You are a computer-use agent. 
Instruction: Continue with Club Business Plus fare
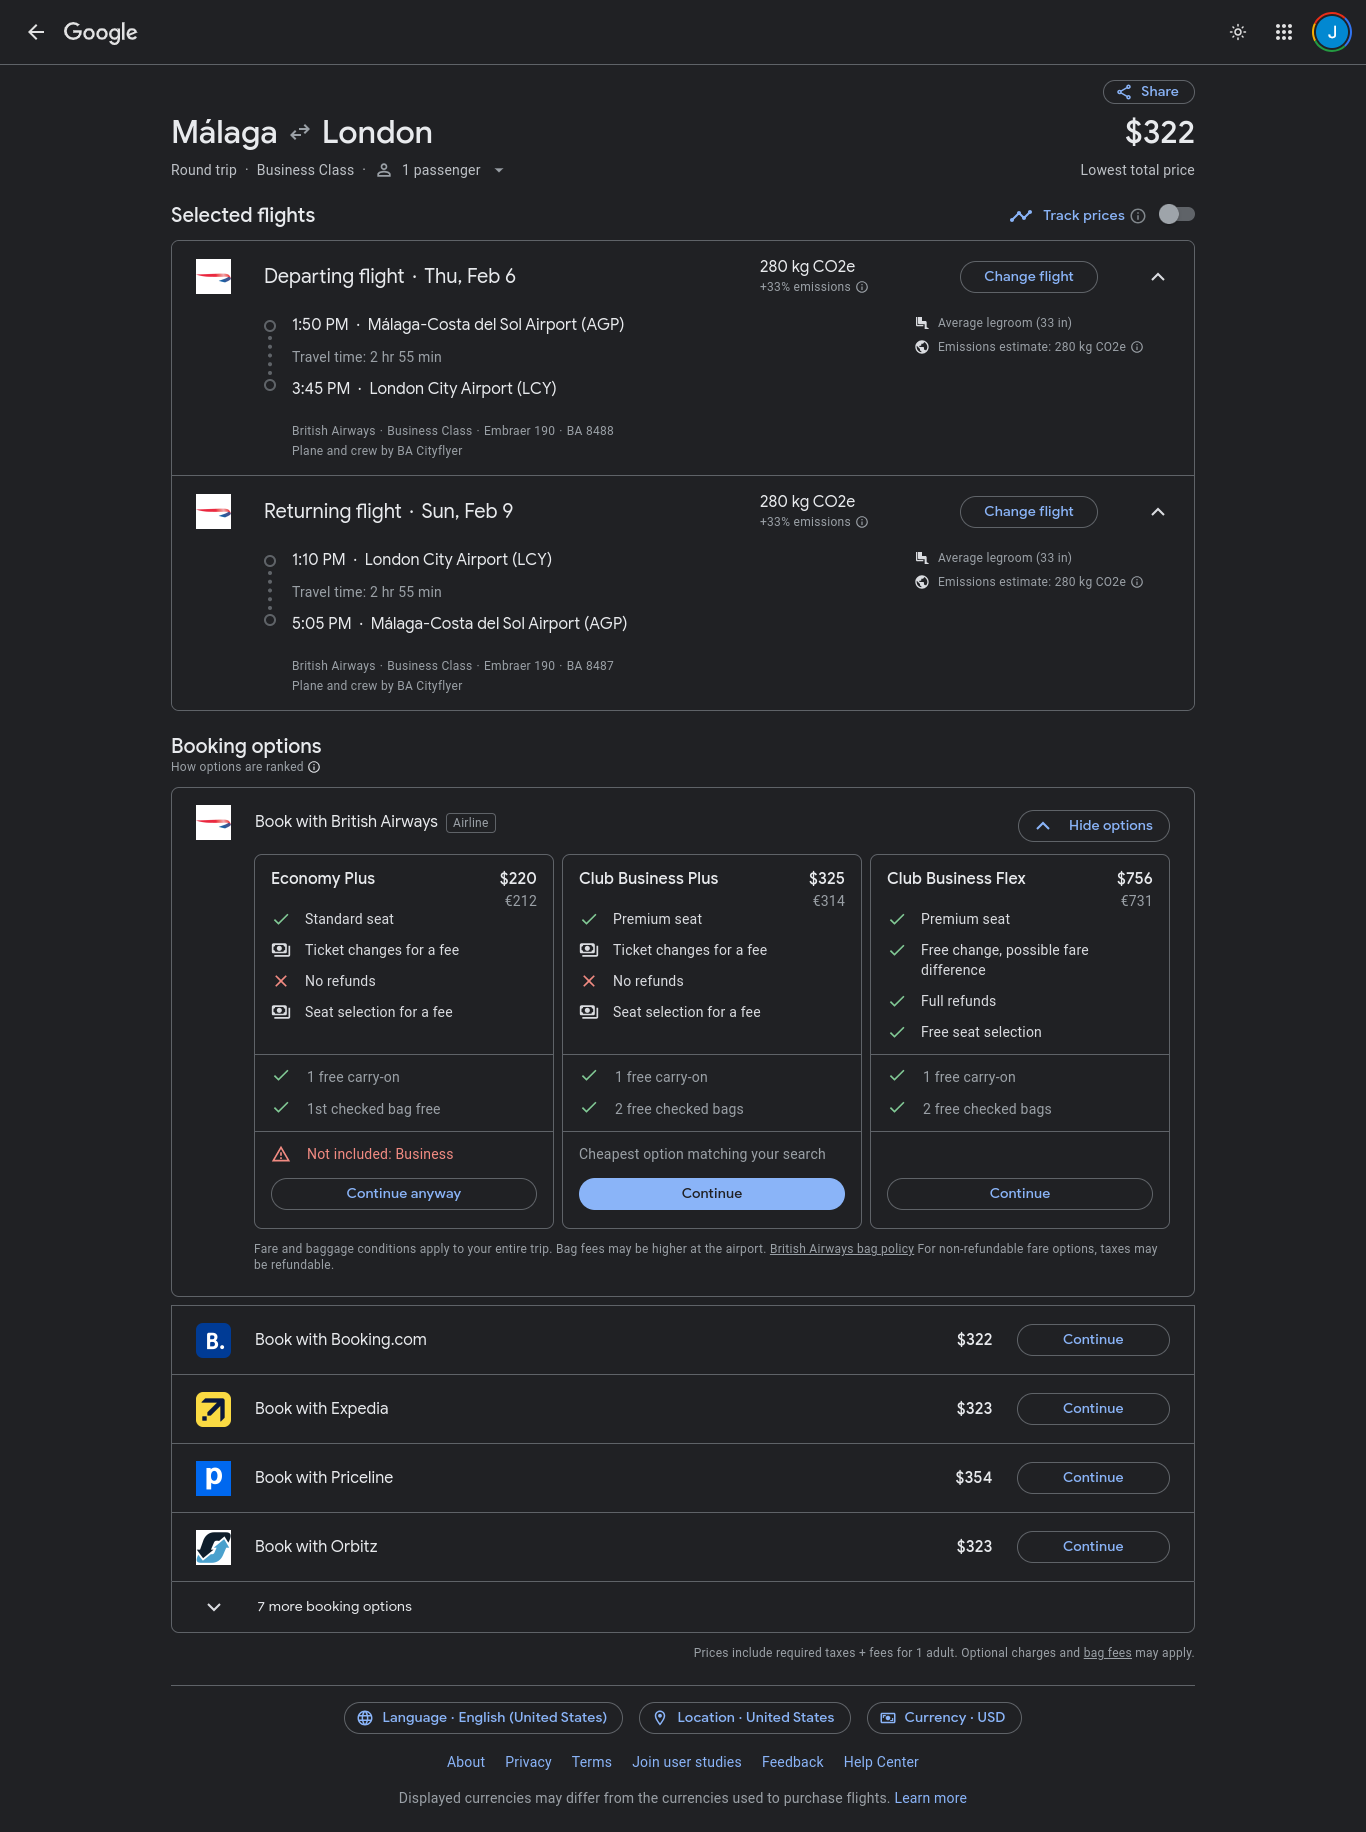tap(711, 1194)
